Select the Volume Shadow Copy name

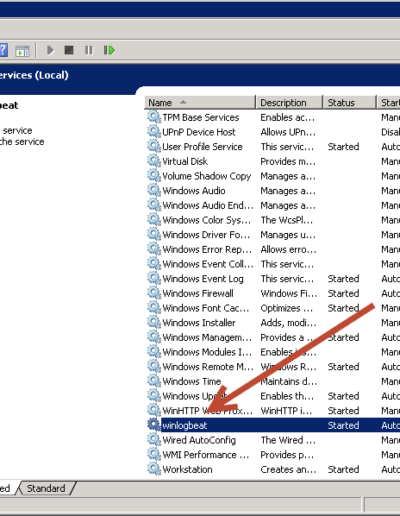click(207, 176)
